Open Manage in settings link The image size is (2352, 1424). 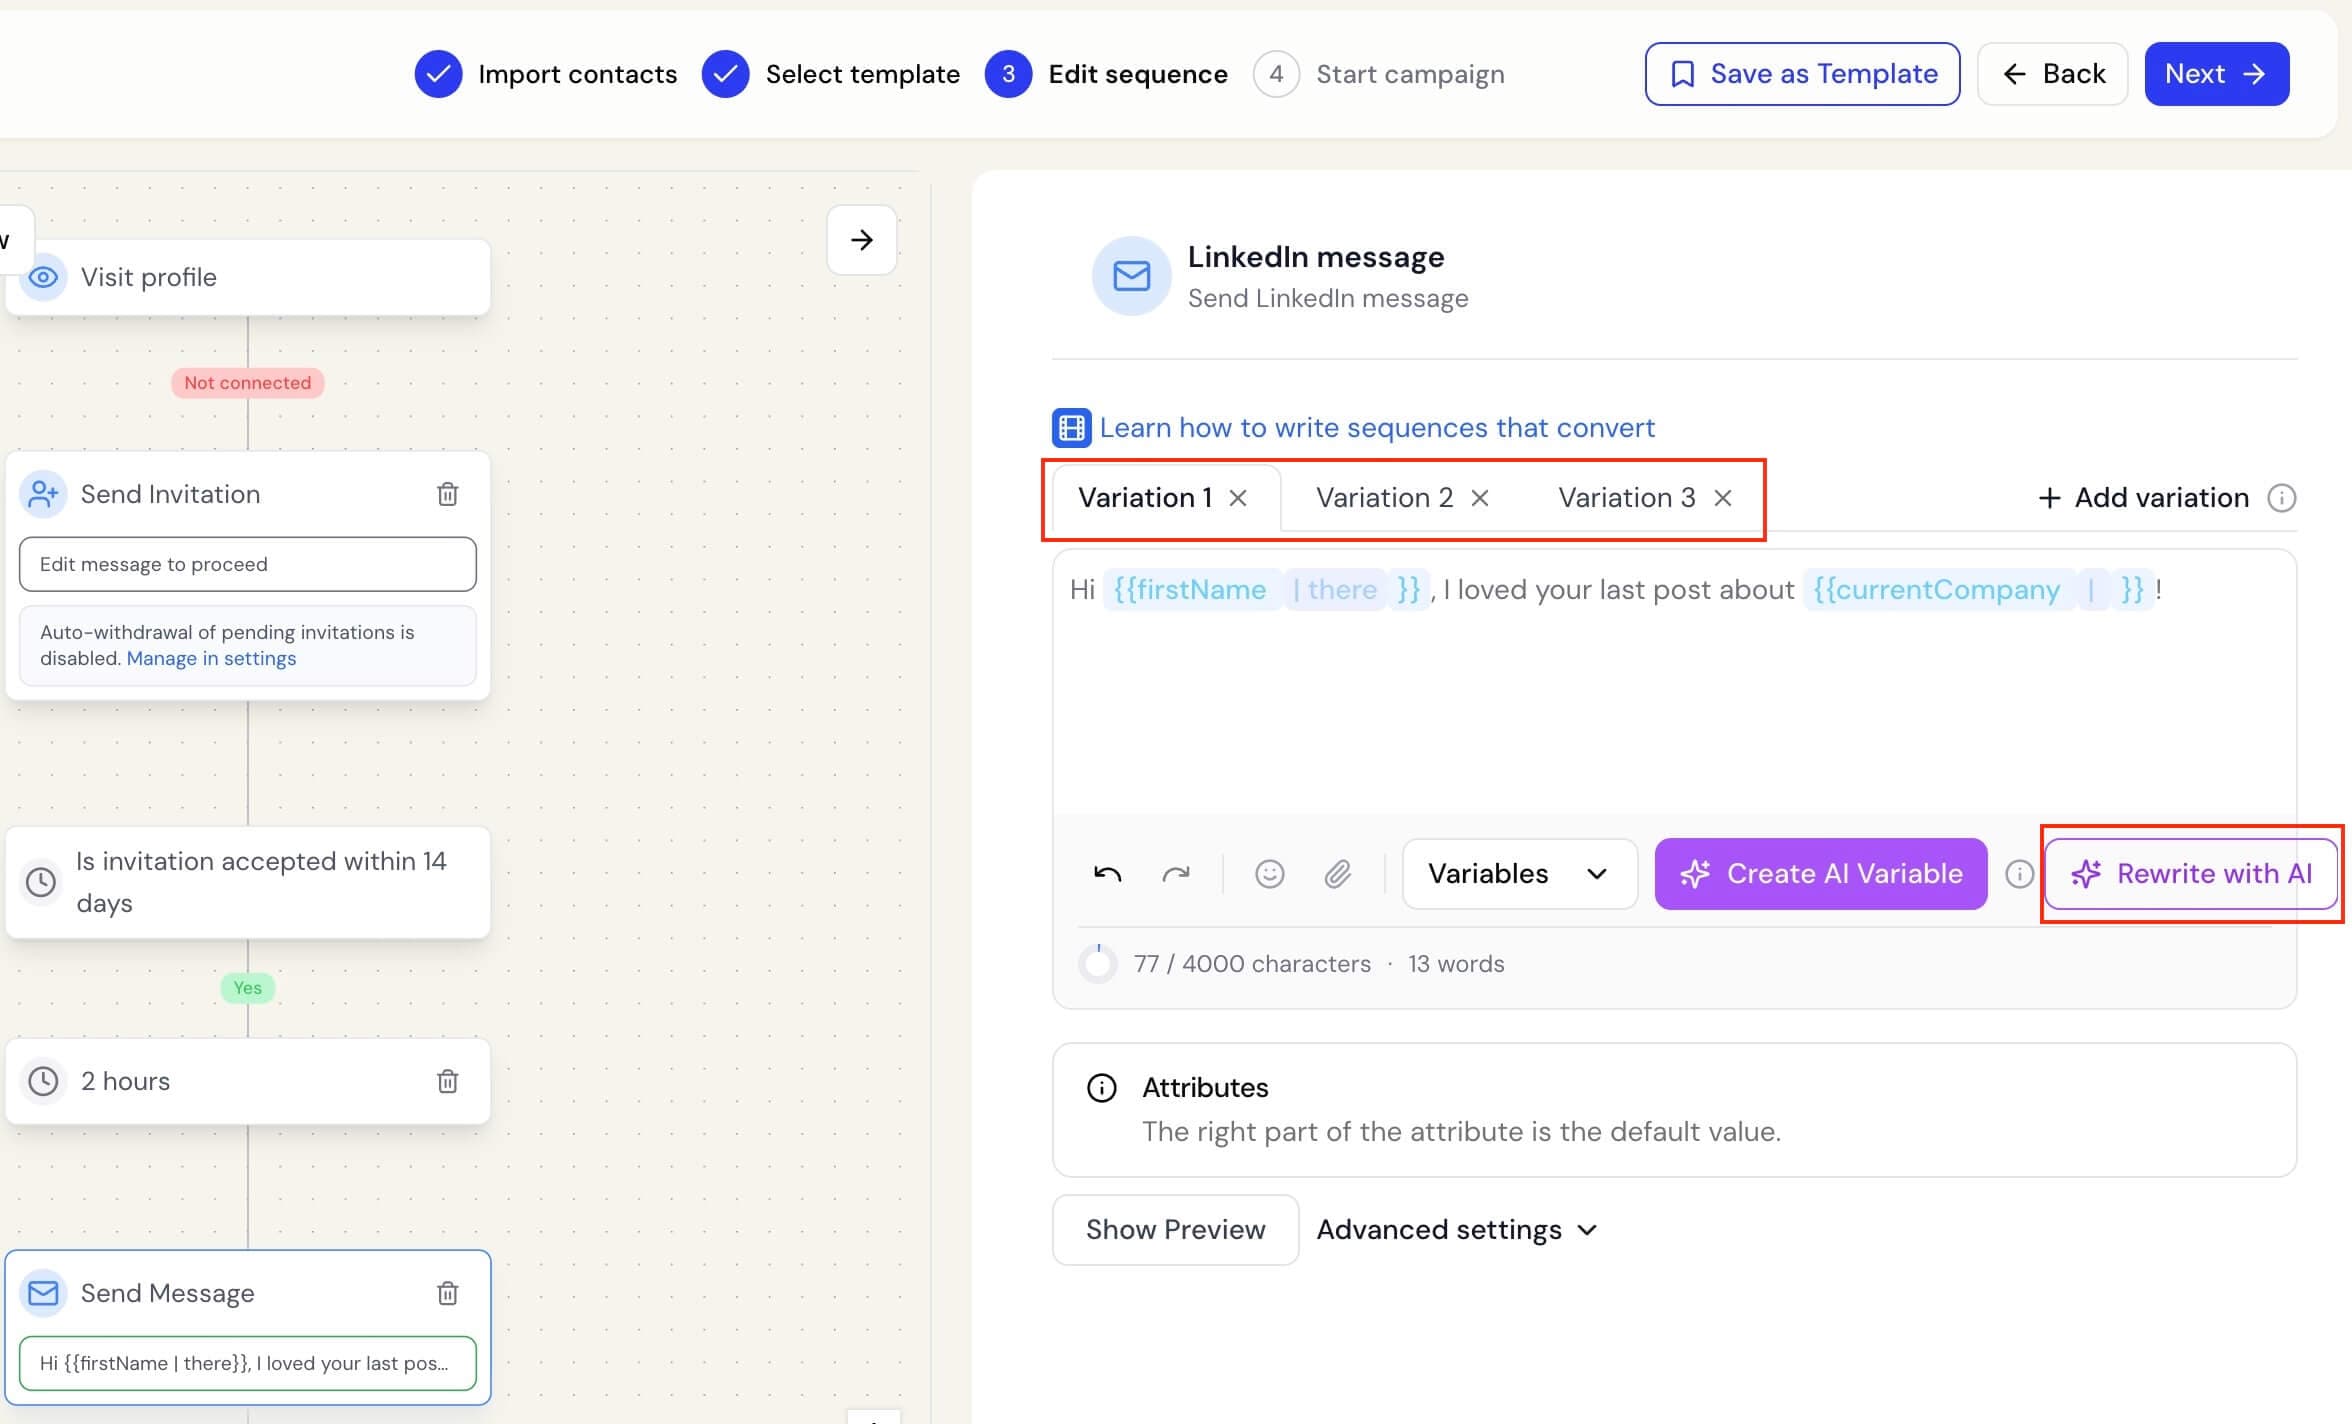coord(211,659)
